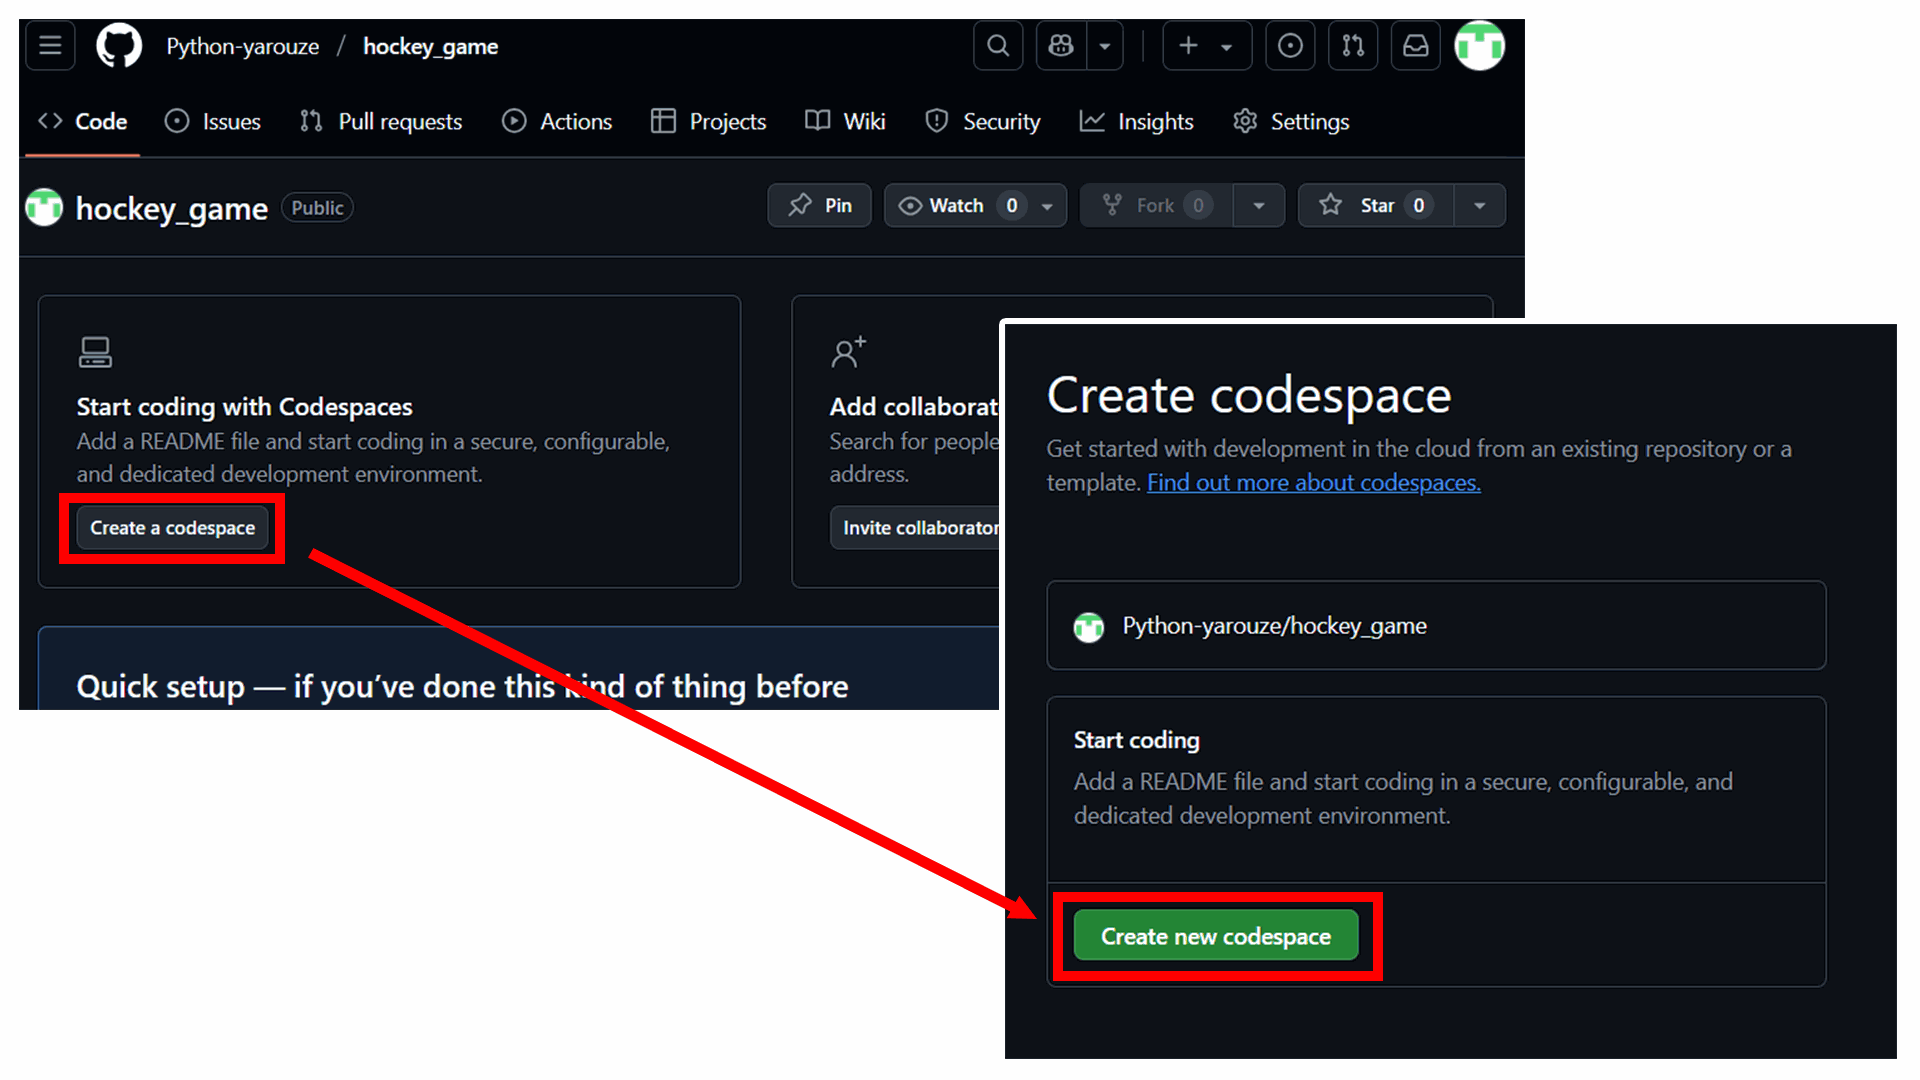Click the green Create new codespace button

(x=1216, y=936)
